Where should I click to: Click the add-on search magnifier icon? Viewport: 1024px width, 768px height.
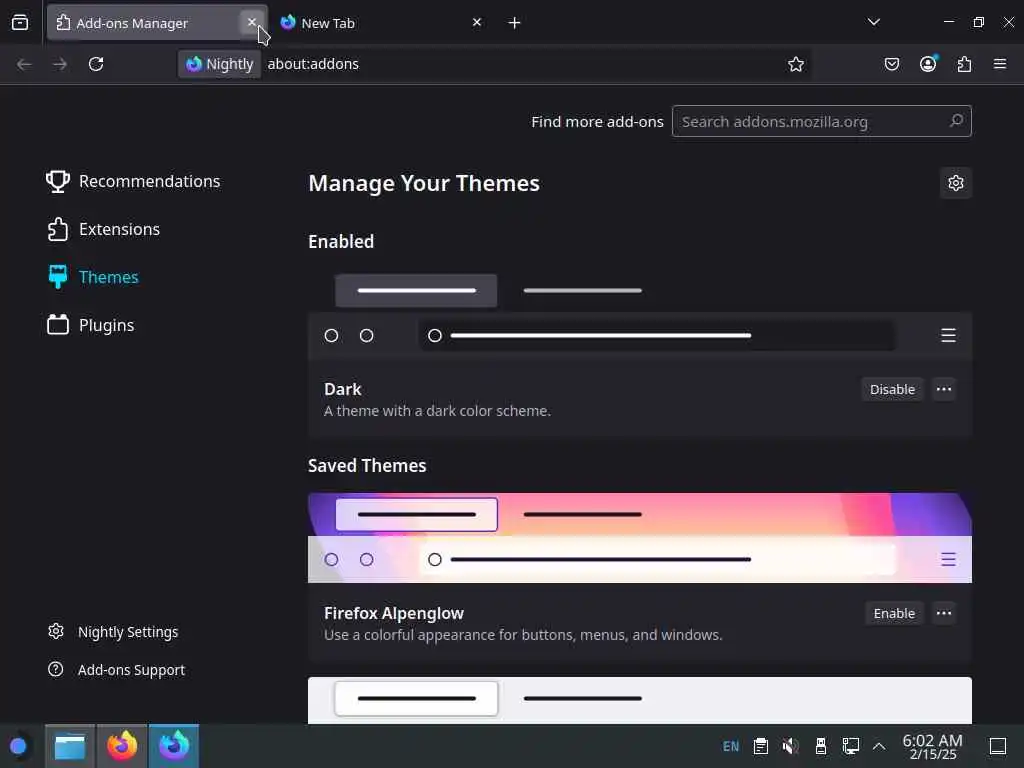tap(956, 121)
